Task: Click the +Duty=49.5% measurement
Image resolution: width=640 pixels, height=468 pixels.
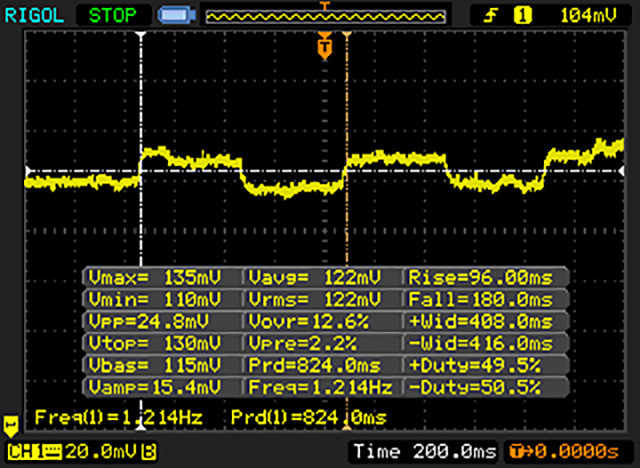Action: pos(475,365)
